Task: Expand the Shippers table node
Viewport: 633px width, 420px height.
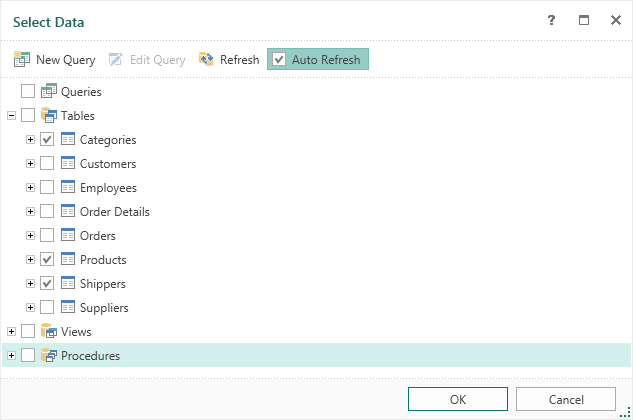Action: tap(31, 284)
